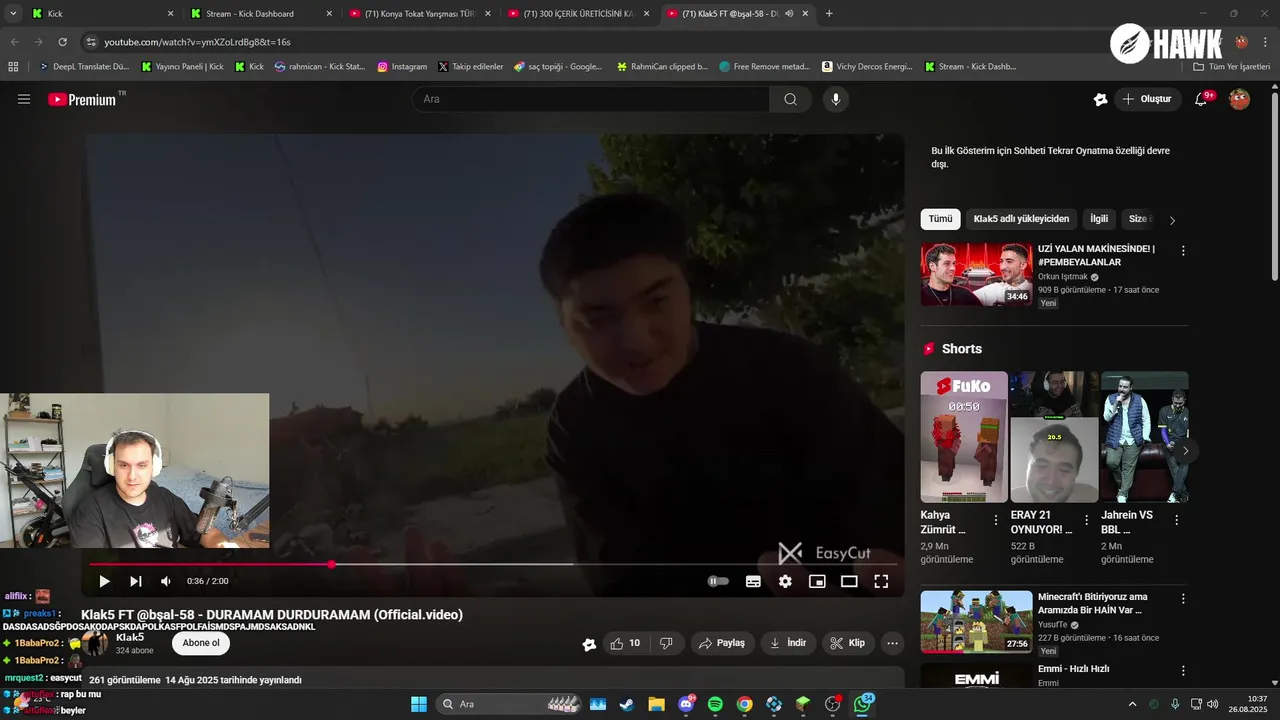The width and height of the screenshot is (1280, 720).
Task: Dislike the video with thumbs down
Action: coord(666,643)
